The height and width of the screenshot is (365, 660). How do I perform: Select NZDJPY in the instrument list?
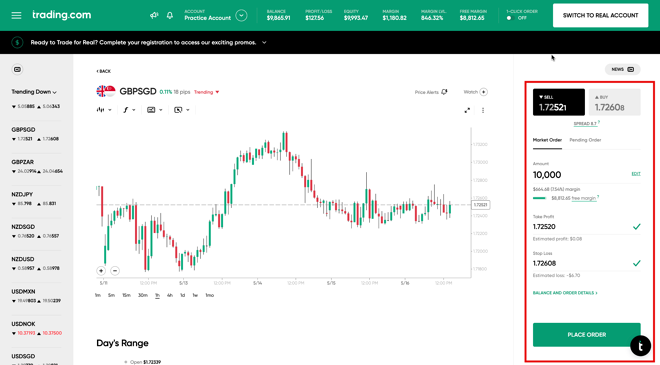pos(37,199)
